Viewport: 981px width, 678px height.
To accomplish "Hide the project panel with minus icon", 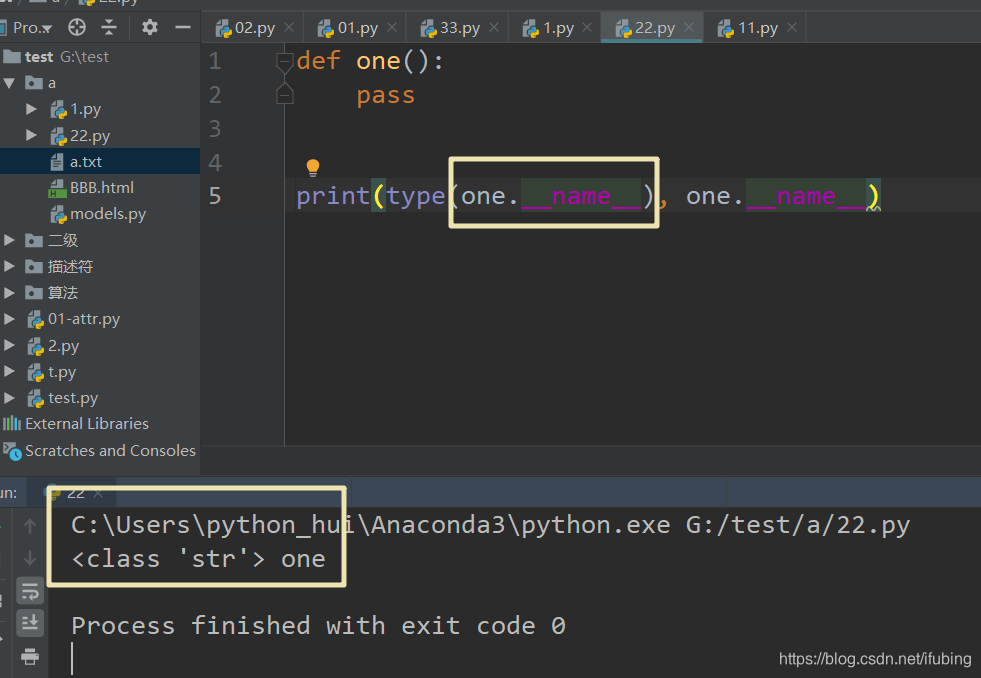I will point(183,27).
